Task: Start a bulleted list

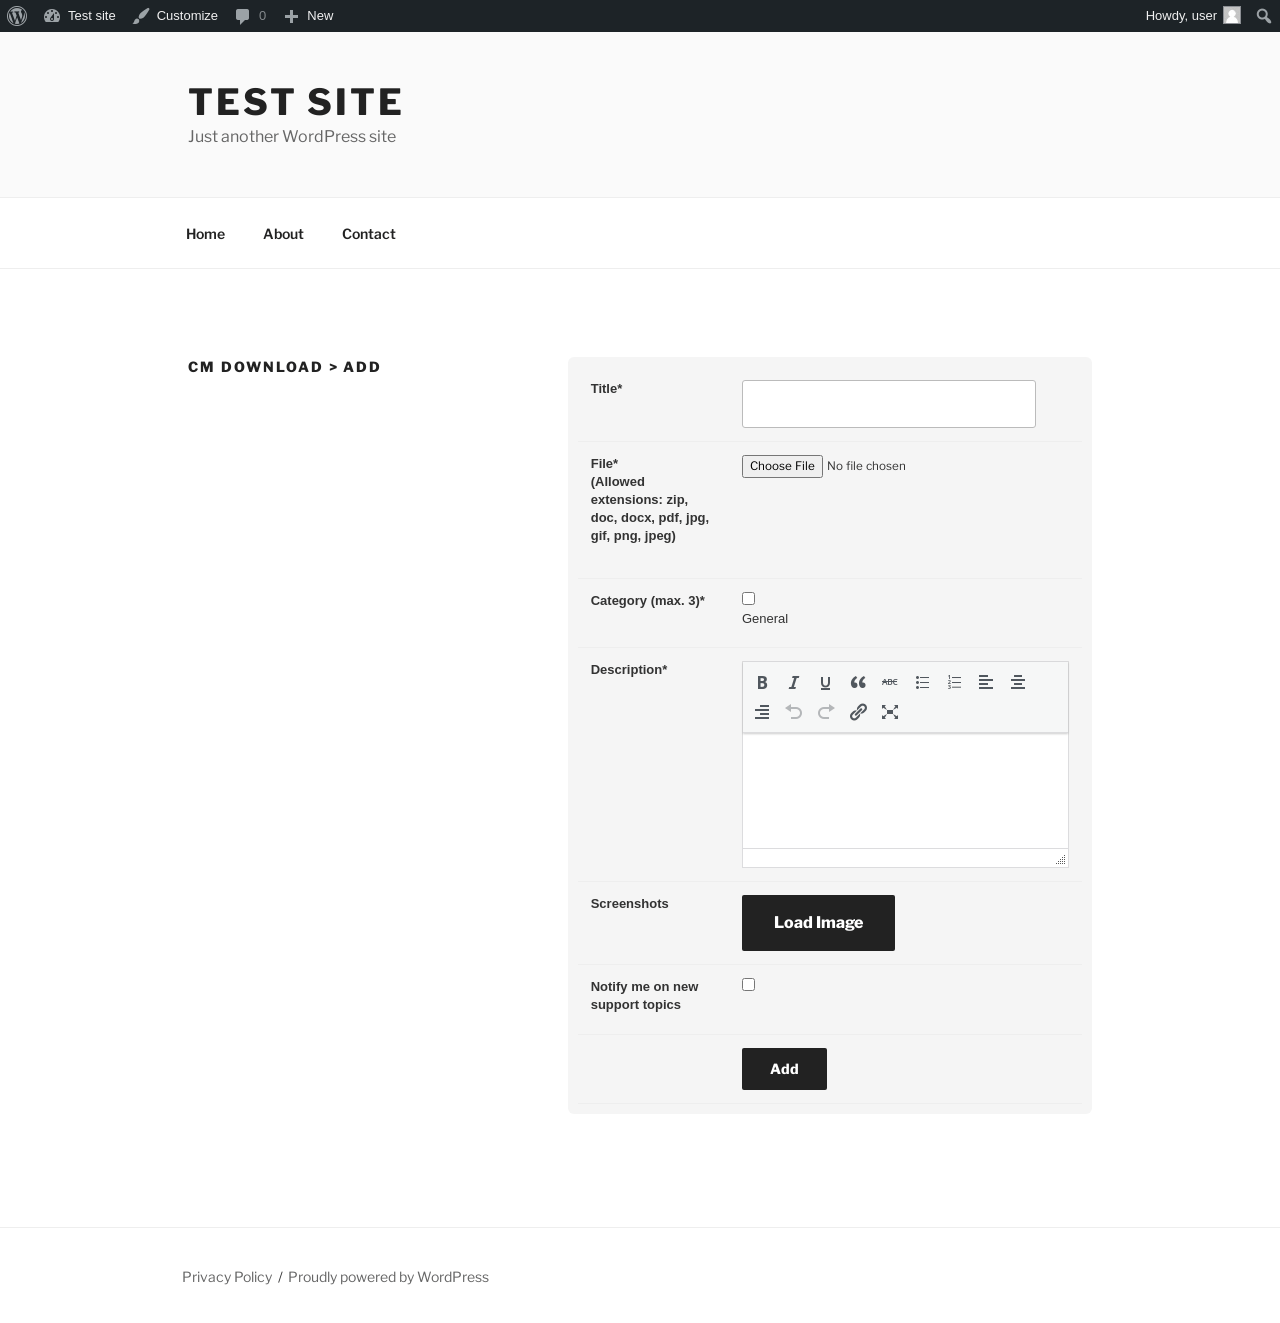Action: pos(922,682)
